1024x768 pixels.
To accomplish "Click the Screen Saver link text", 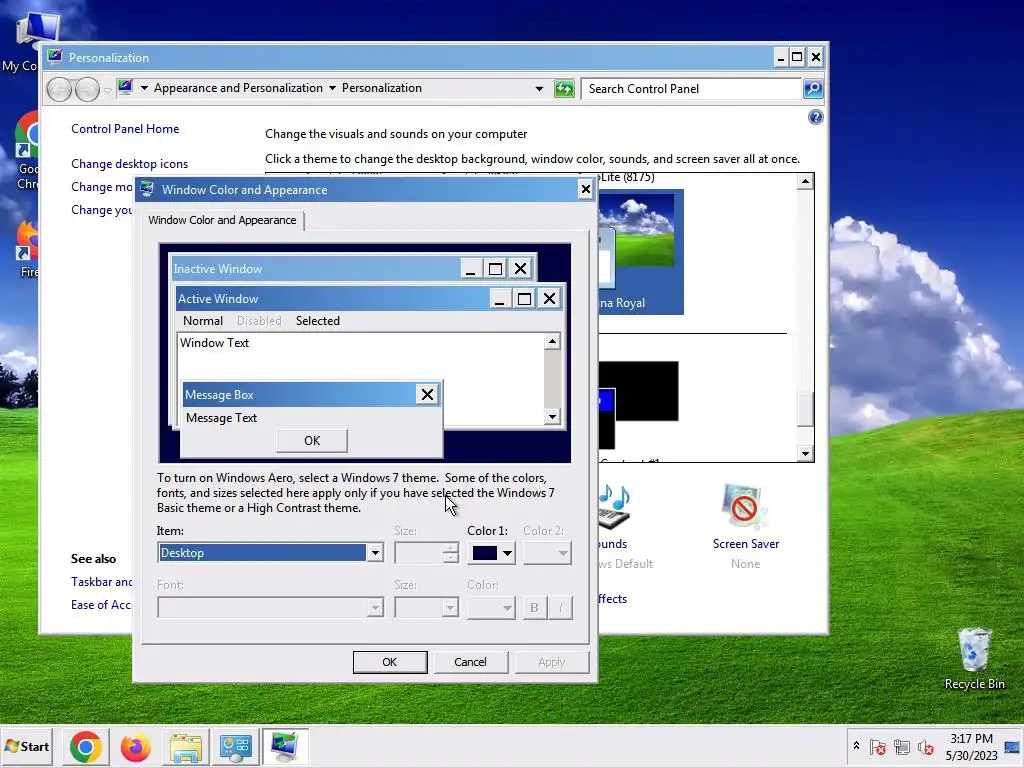I will click(746, 544).
